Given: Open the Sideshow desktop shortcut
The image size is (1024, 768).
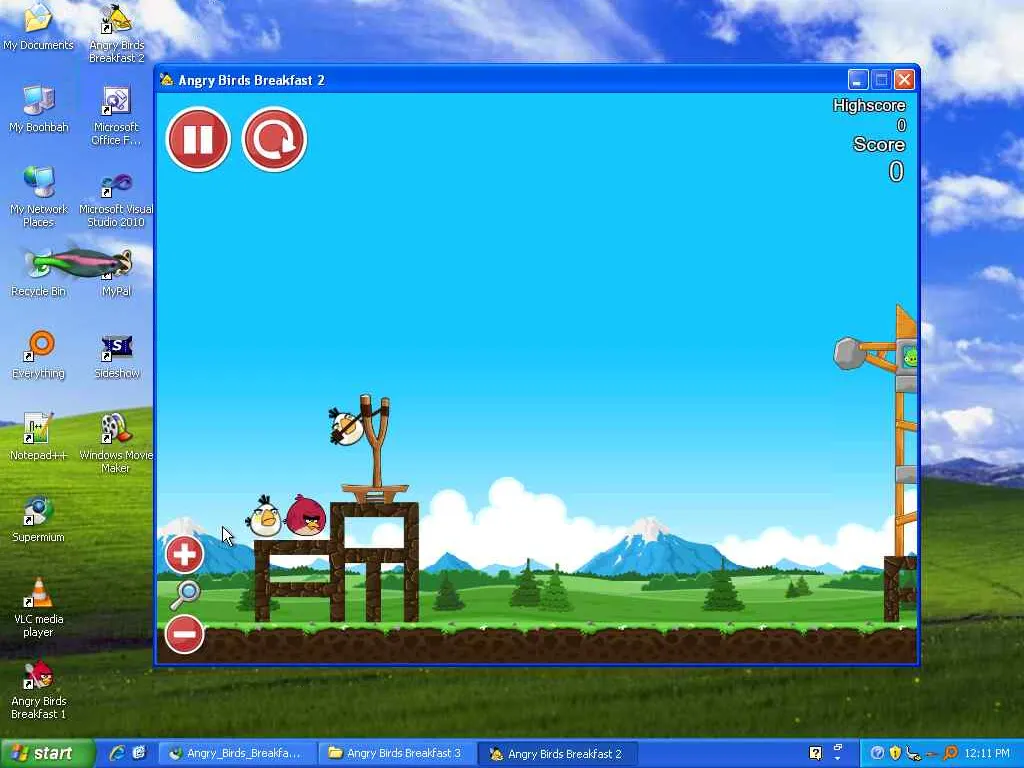Looking at the screenshot, I should [x=116, y=357].
